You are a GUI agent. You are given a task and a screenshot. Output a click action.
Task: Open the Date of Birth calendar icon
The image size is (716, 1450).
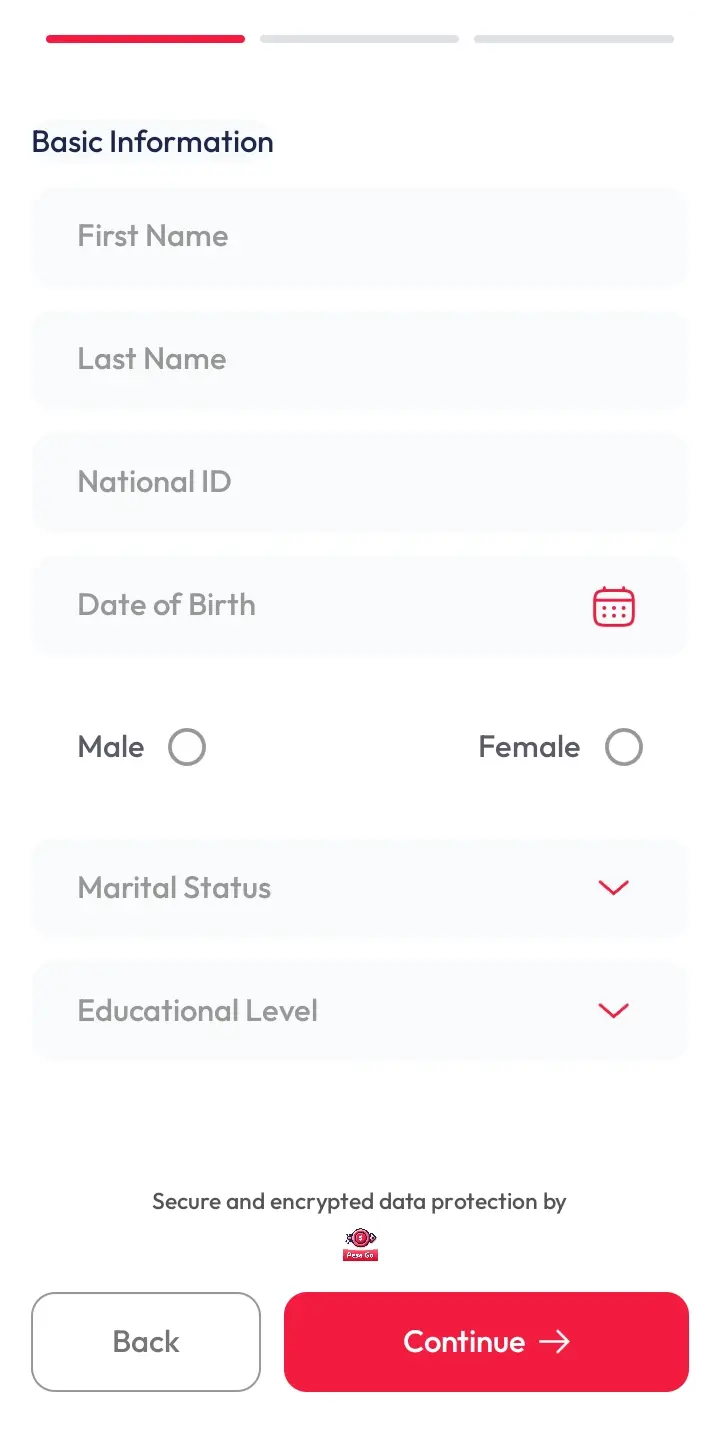(x=613, y=607)
